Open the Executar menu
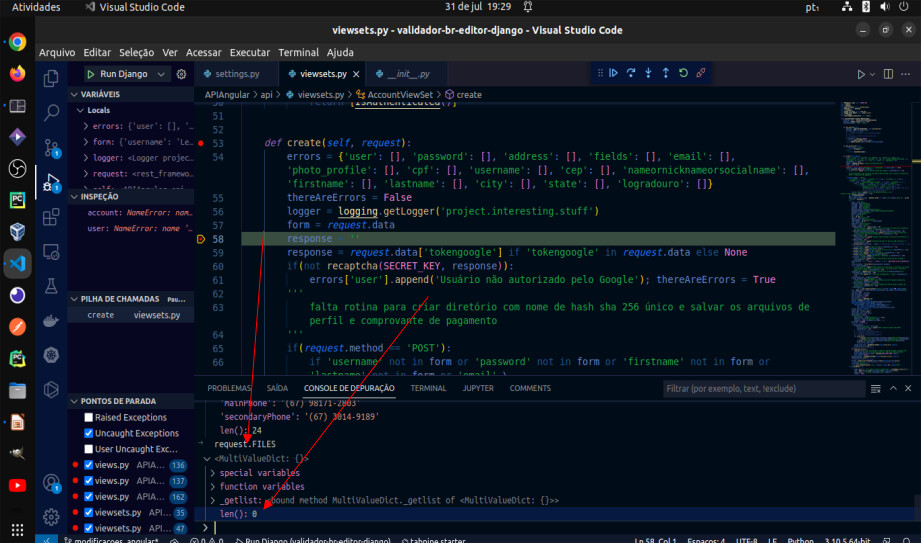Image resolution: width=921 pixels, height=543 pixels. 250,52
